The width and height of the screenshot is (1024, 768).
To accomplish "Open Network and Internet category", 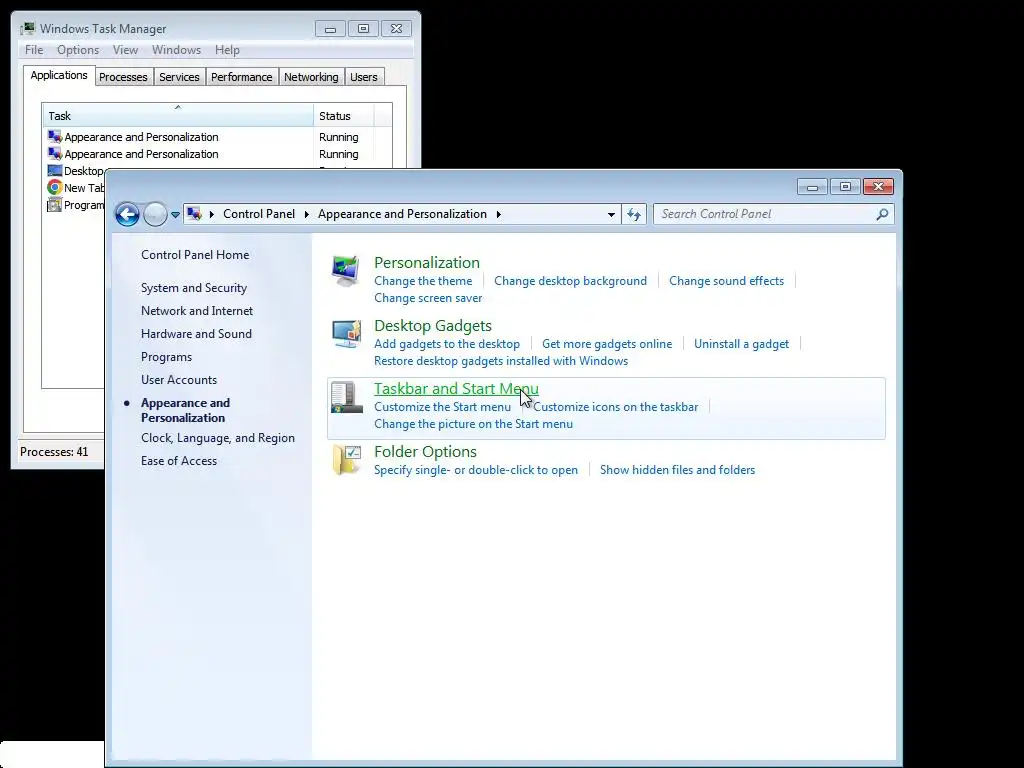I will pos(197,311).
